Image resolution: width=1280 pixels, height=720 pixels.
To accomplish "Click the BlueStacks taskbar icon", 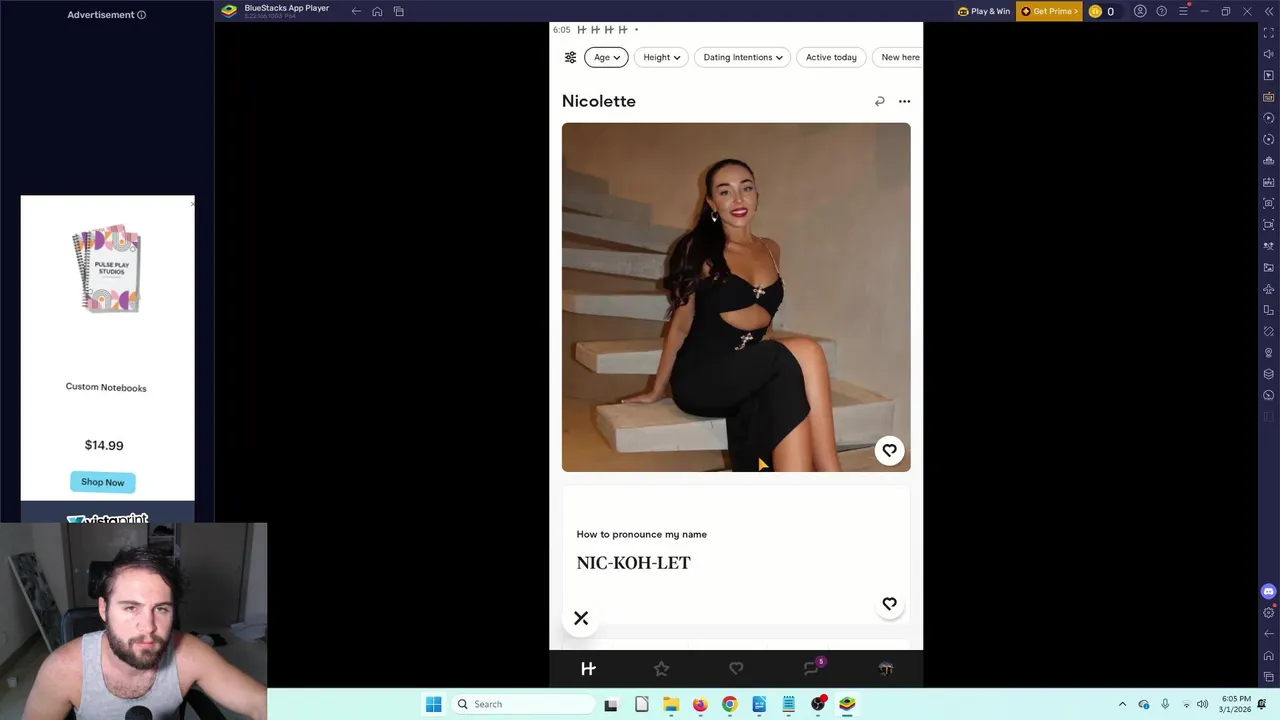I will click(x=847, y=704).
